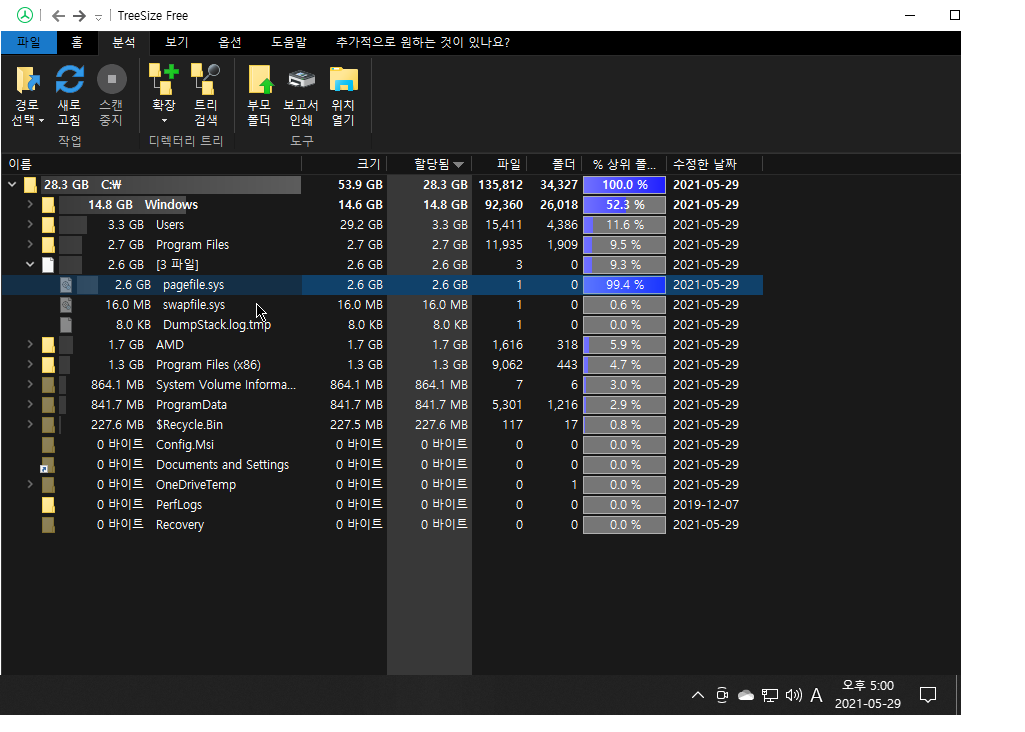Viewport: 1025px width, 732px height.
Task: Switch to the 보기 view tab
Action: click(x=176, y=42)
